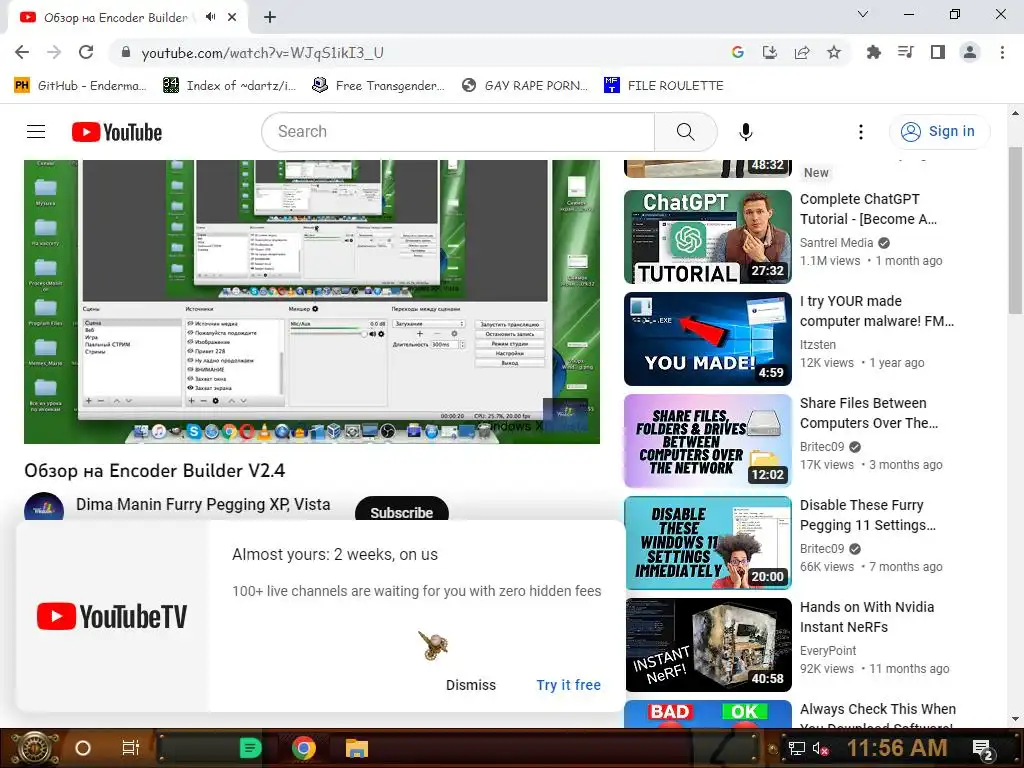
Task: Open Share Files Between Computers thumbnail
Action: pyautogui.click(x=708, y=441)
